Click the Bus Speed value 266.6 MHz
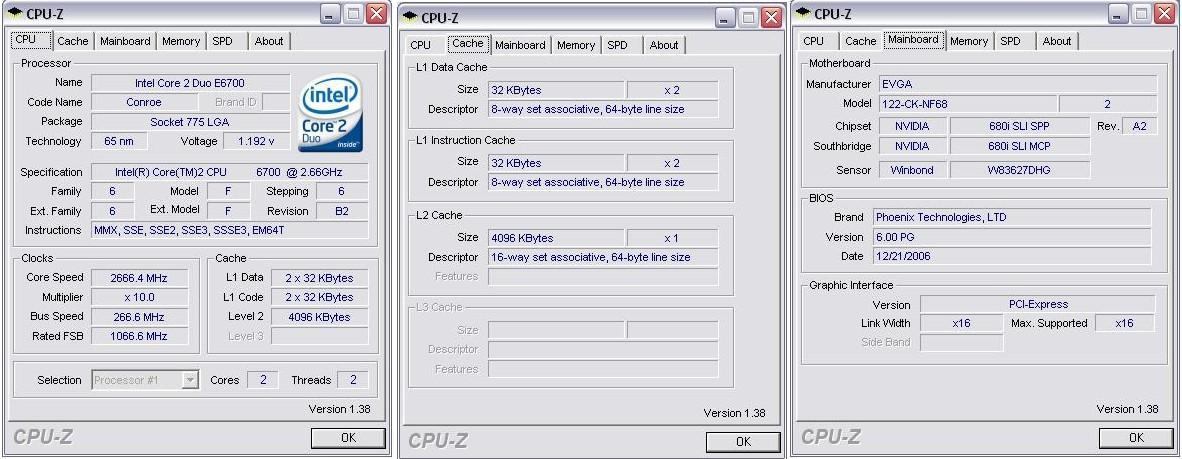Viewport: 1182px width, 459px height. point(139,317)
